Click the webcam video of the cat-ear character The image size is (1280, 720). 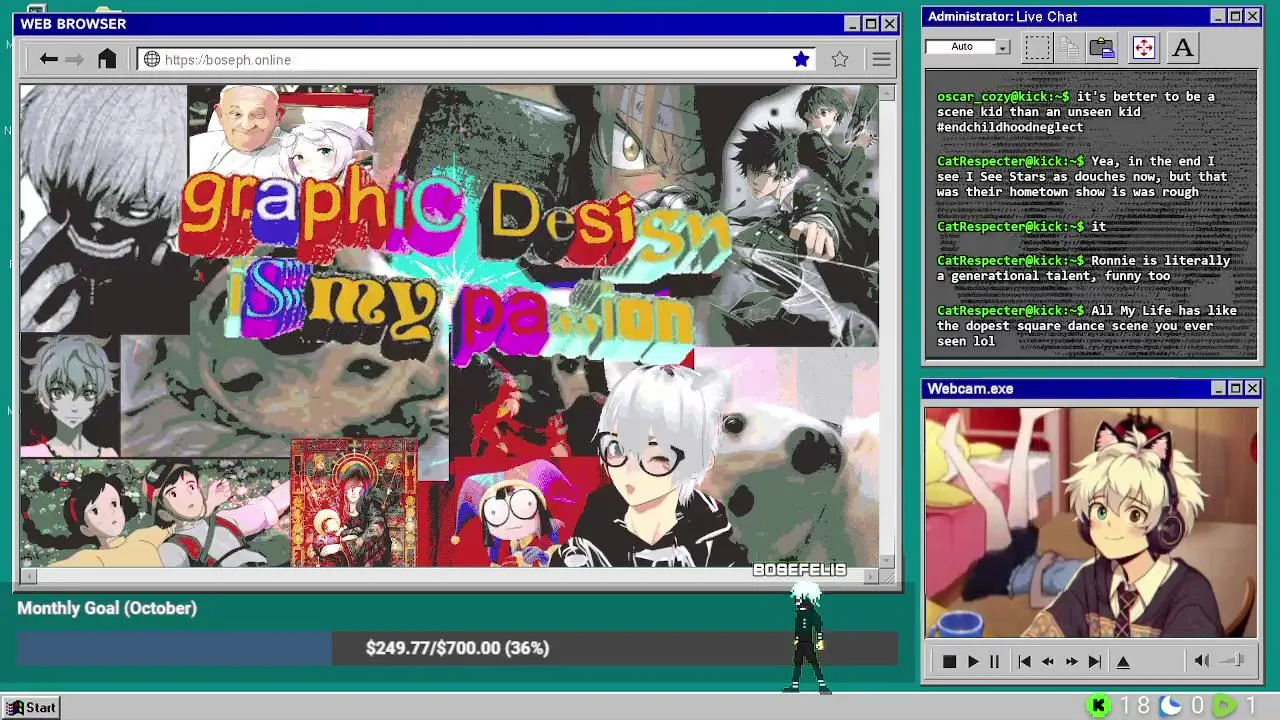(x=1091, y=522)
